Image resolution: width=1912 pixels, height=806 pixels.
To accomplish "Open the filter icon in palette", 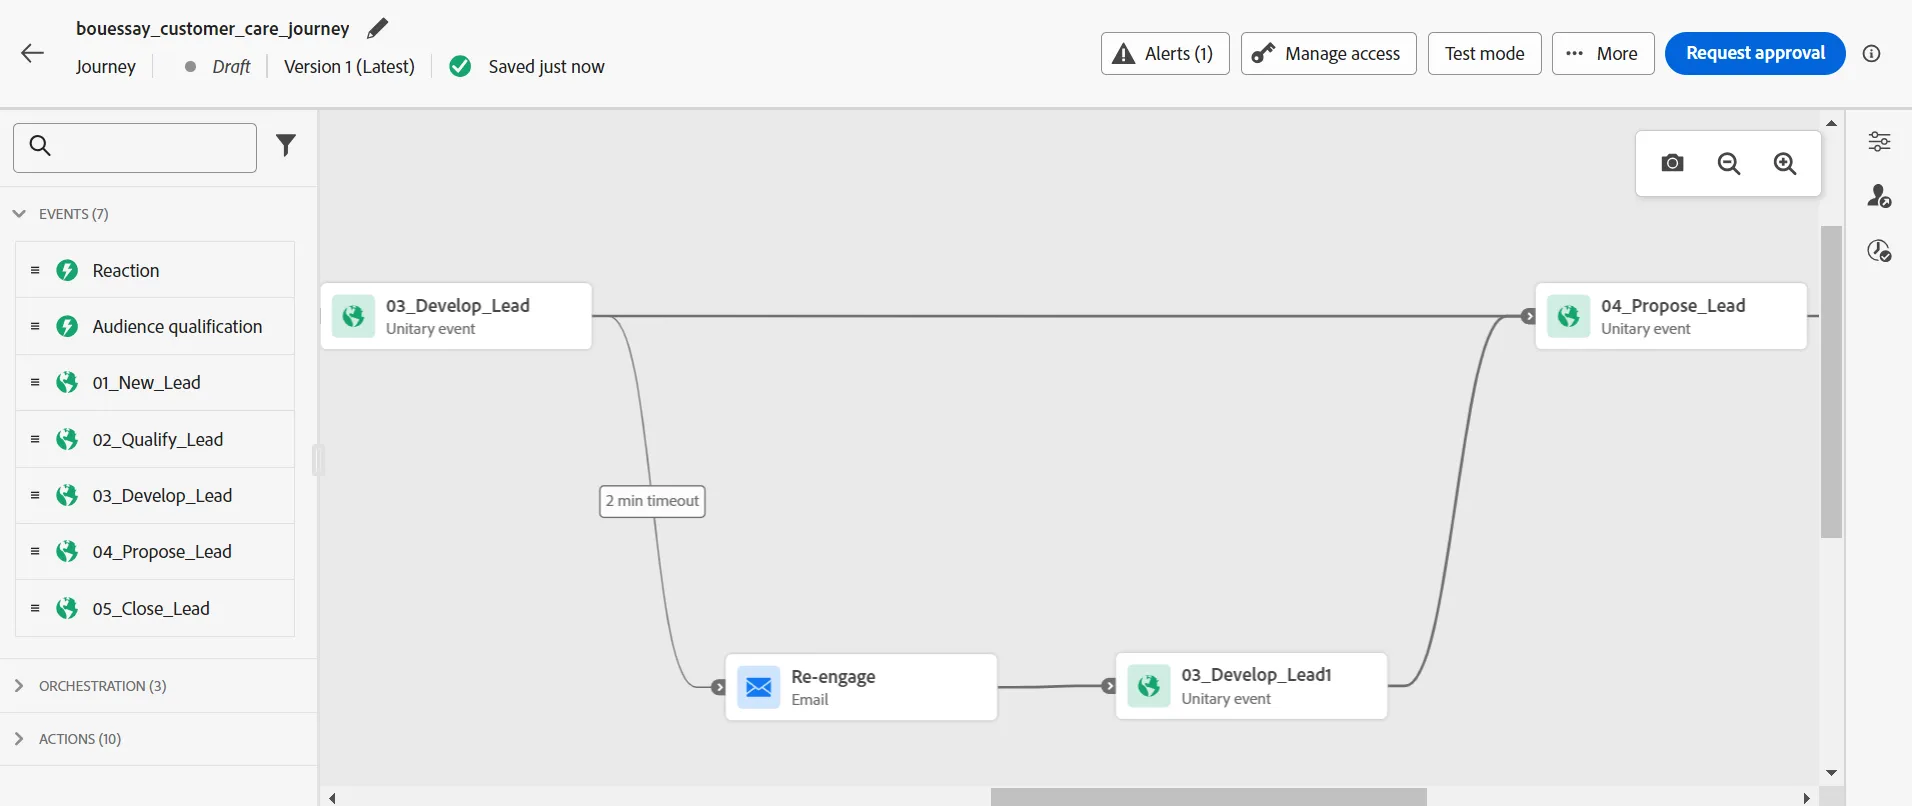I will [286, 145].
